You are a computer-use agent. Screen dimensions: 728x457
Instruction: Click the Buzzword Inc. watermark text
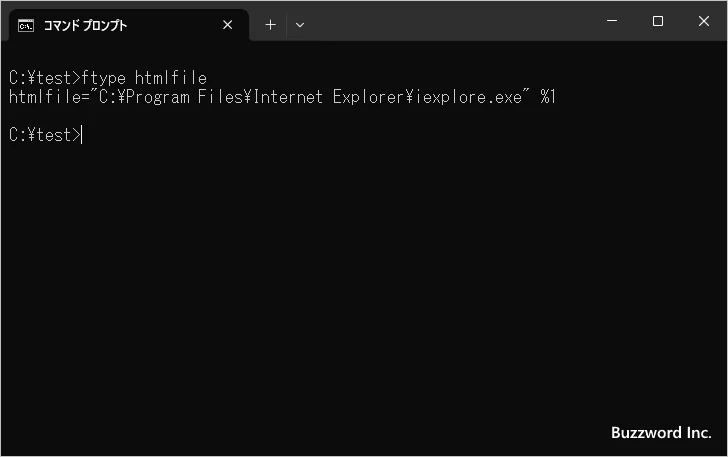[x=661, y=433]
